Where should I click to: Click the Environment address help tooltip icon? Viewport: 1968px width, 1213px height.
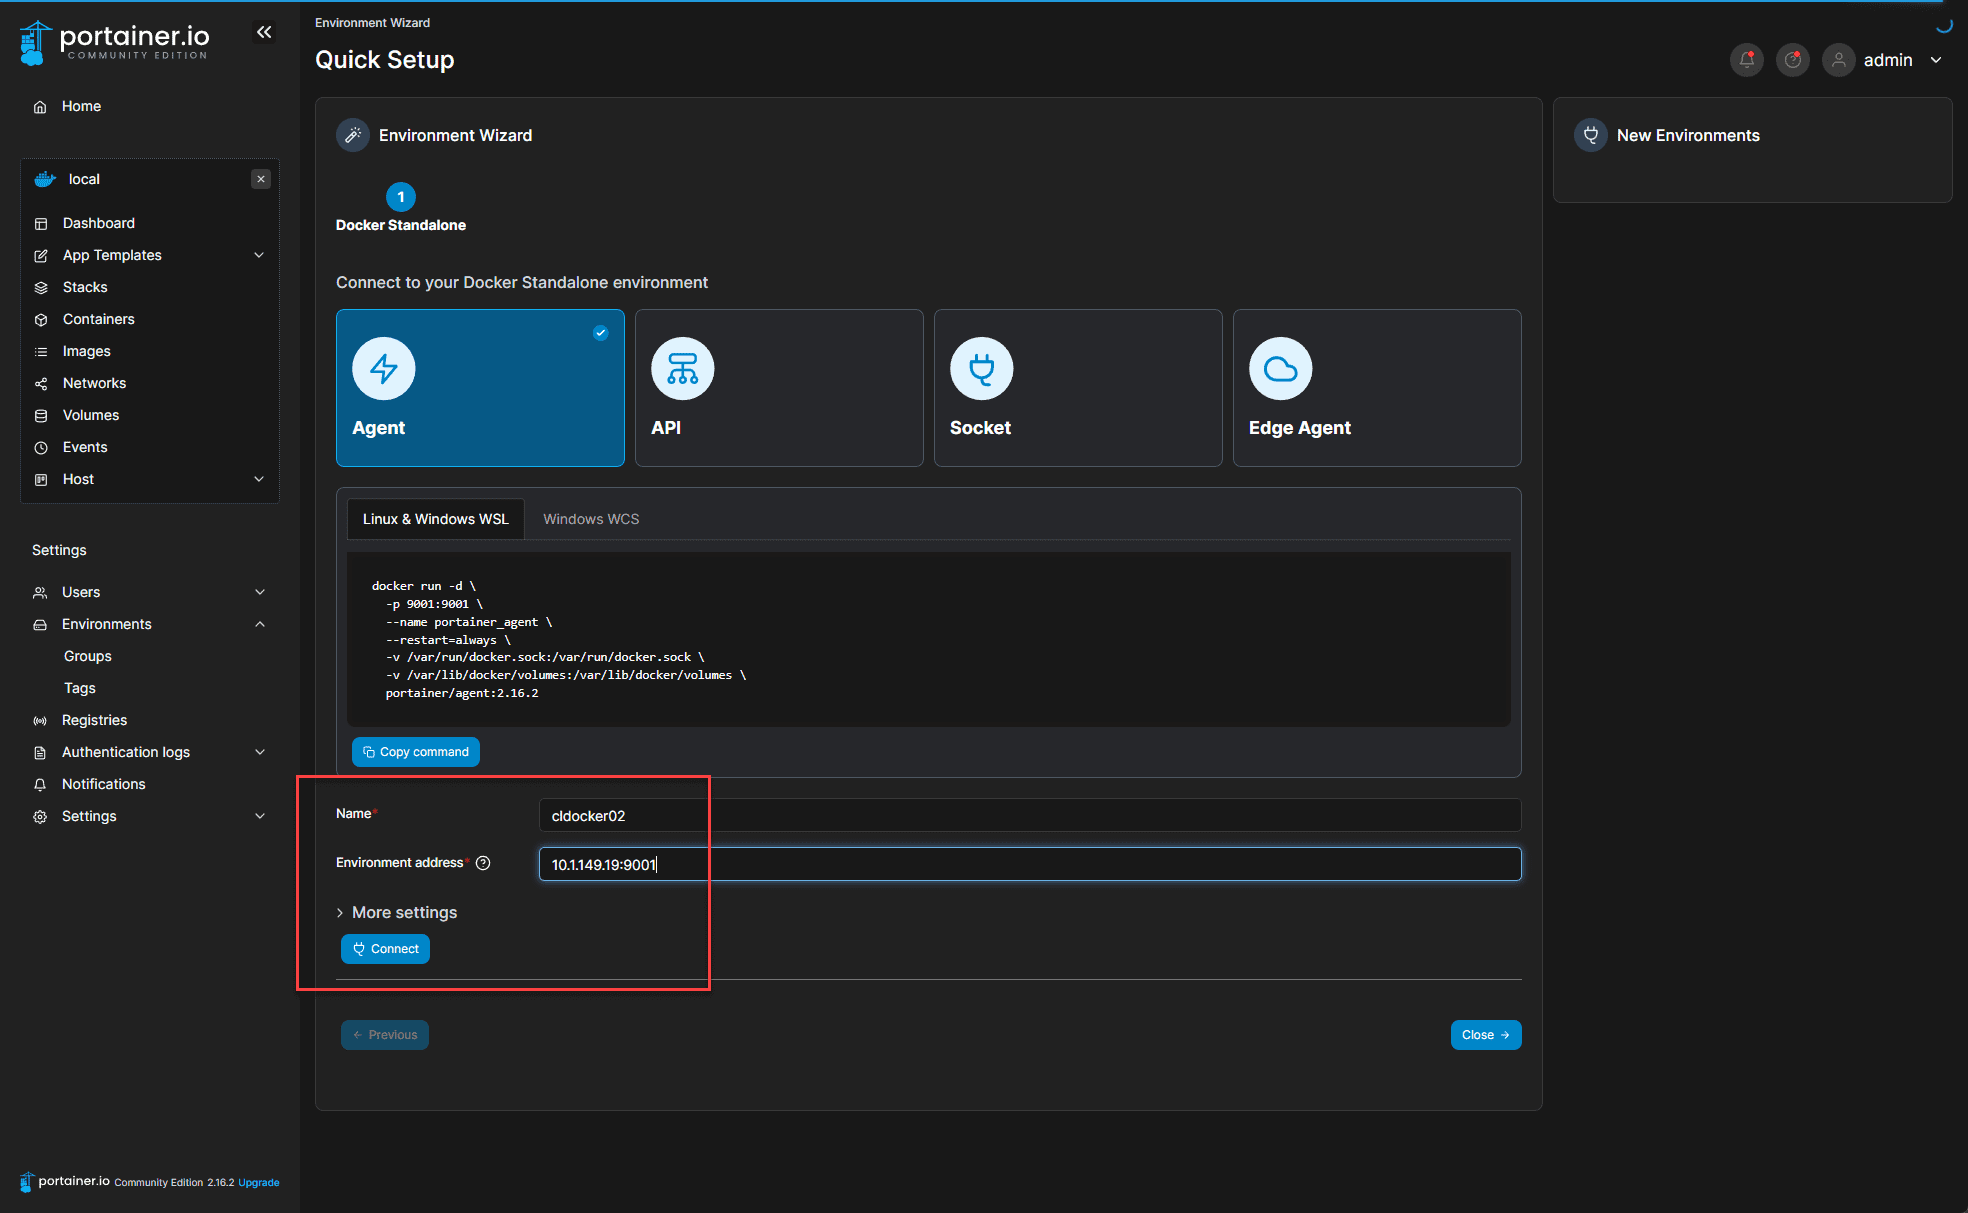point(483,863)
